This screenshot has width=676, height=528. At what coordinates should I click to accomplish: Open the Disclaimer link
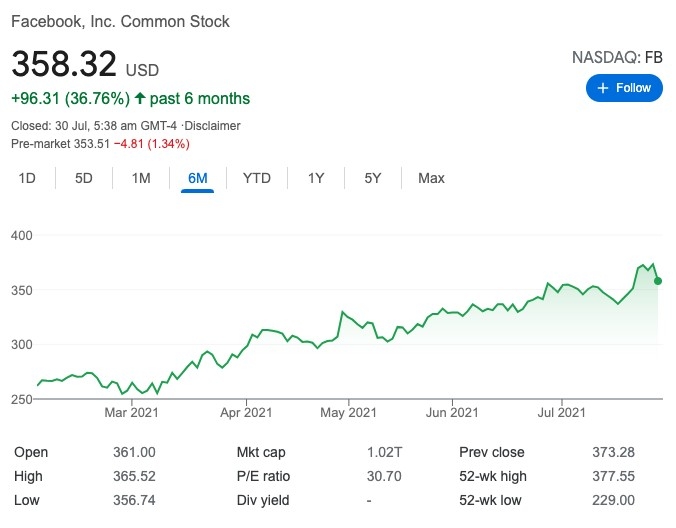[x=212, y=126]
